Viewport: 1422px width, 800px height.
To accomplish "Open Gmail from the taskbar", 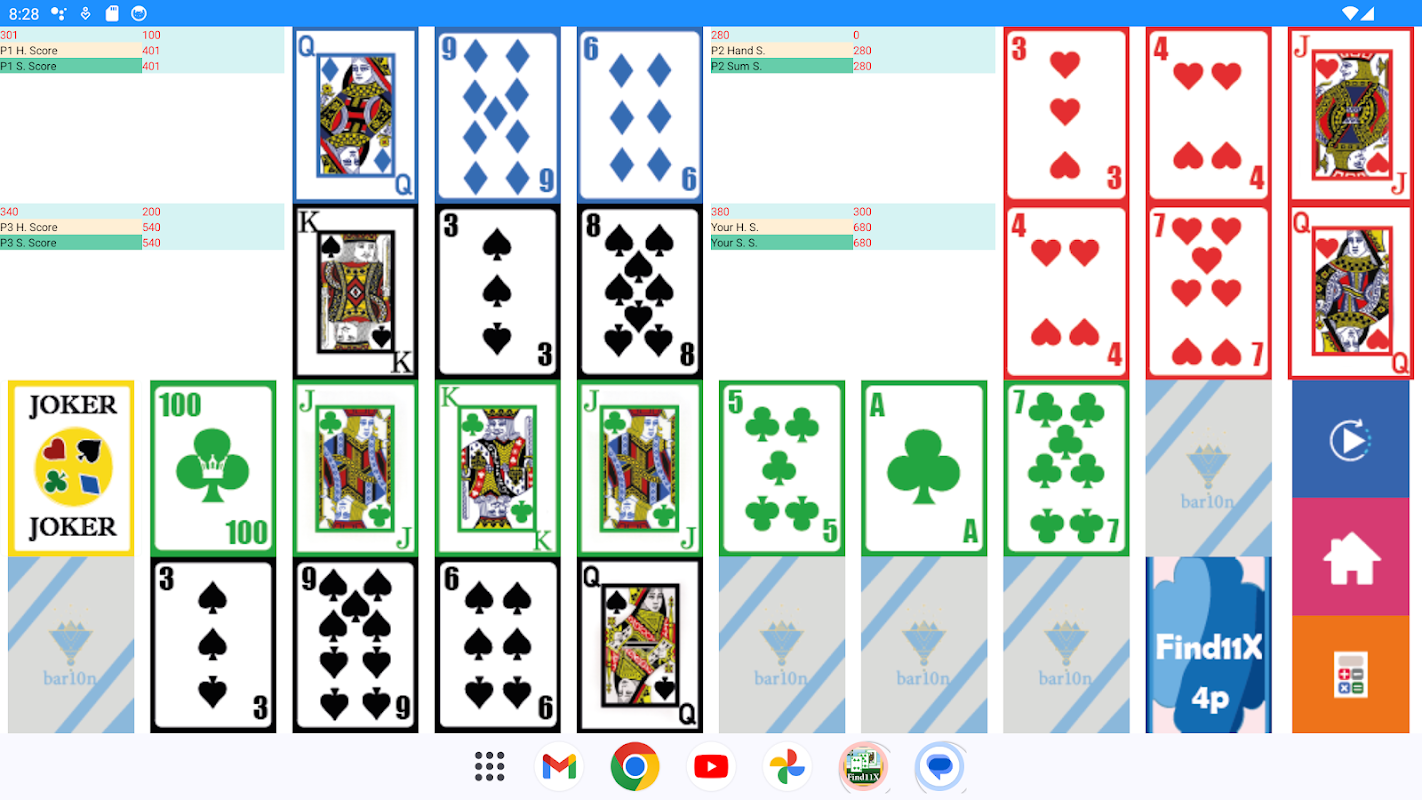I will click(x=559, y=767).
